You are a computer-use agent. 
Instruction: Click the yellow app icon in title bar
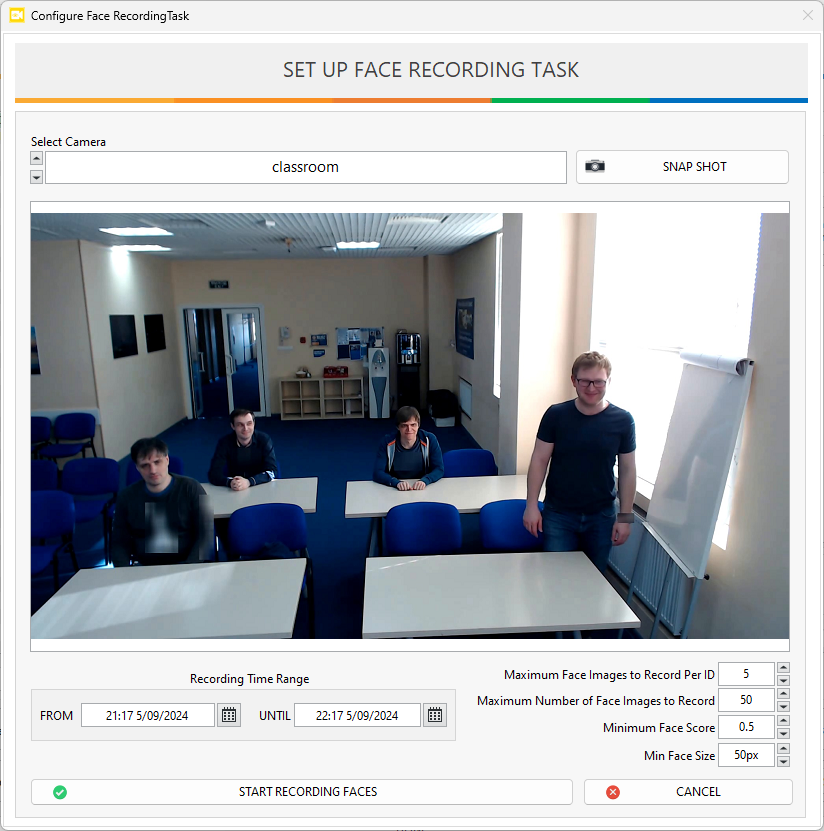tap(17, 15)
